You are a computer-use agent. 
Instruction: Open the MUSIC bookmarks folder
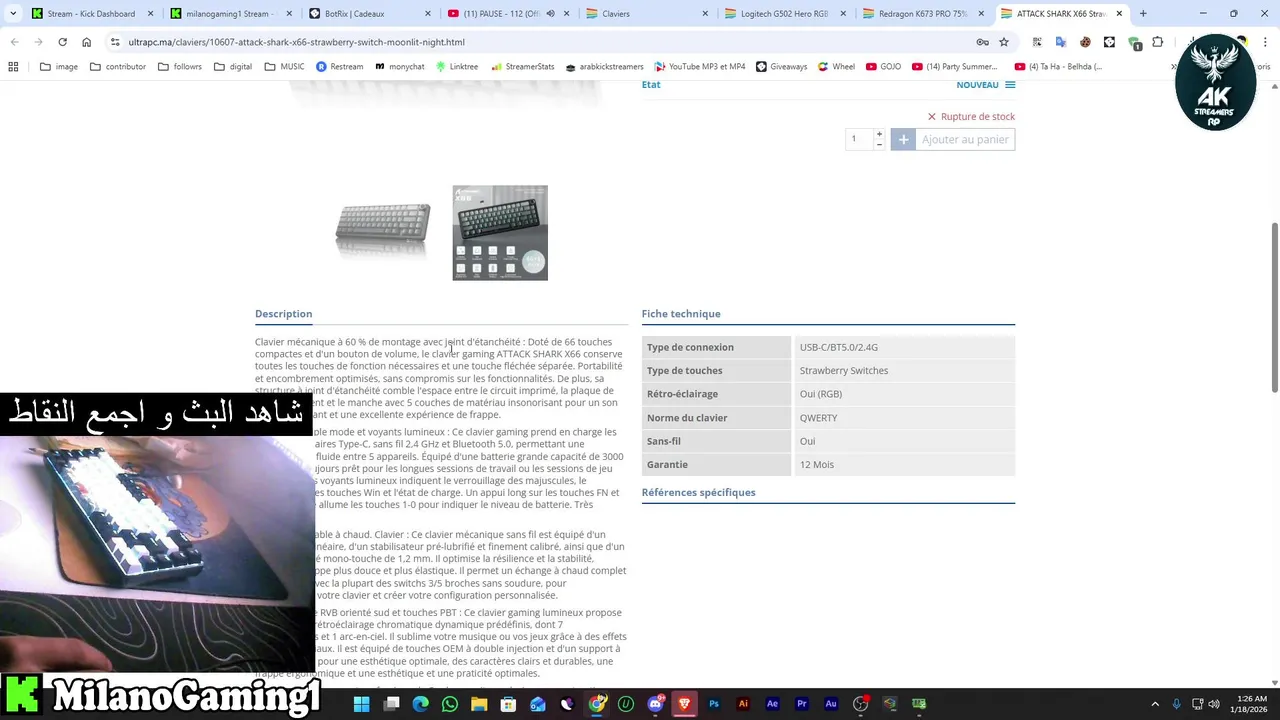[284, 66]
